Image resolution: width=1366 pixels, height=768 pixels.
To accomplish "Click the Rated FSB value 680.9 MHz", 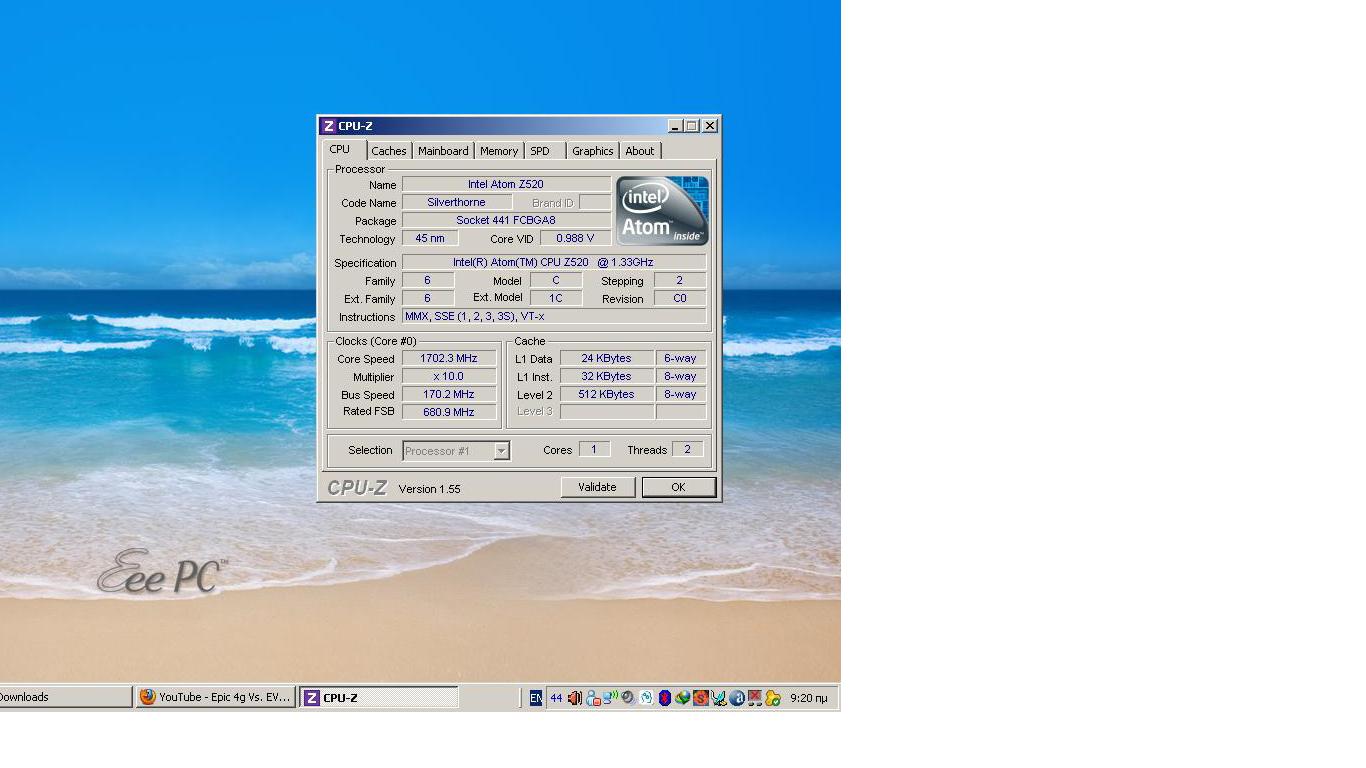I will pos(449,412).
